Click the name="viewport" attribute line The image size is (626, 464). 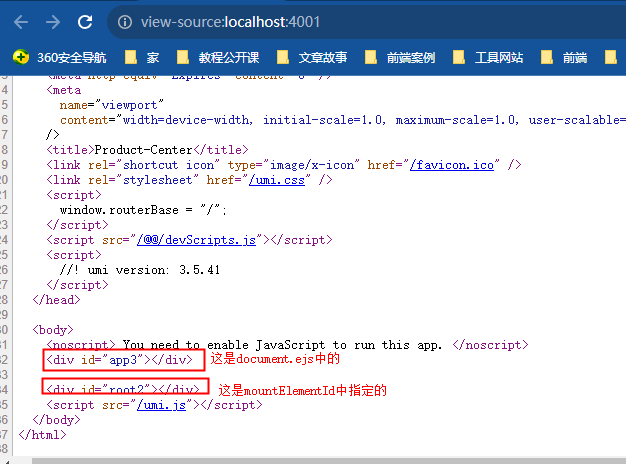click(112, 105)
